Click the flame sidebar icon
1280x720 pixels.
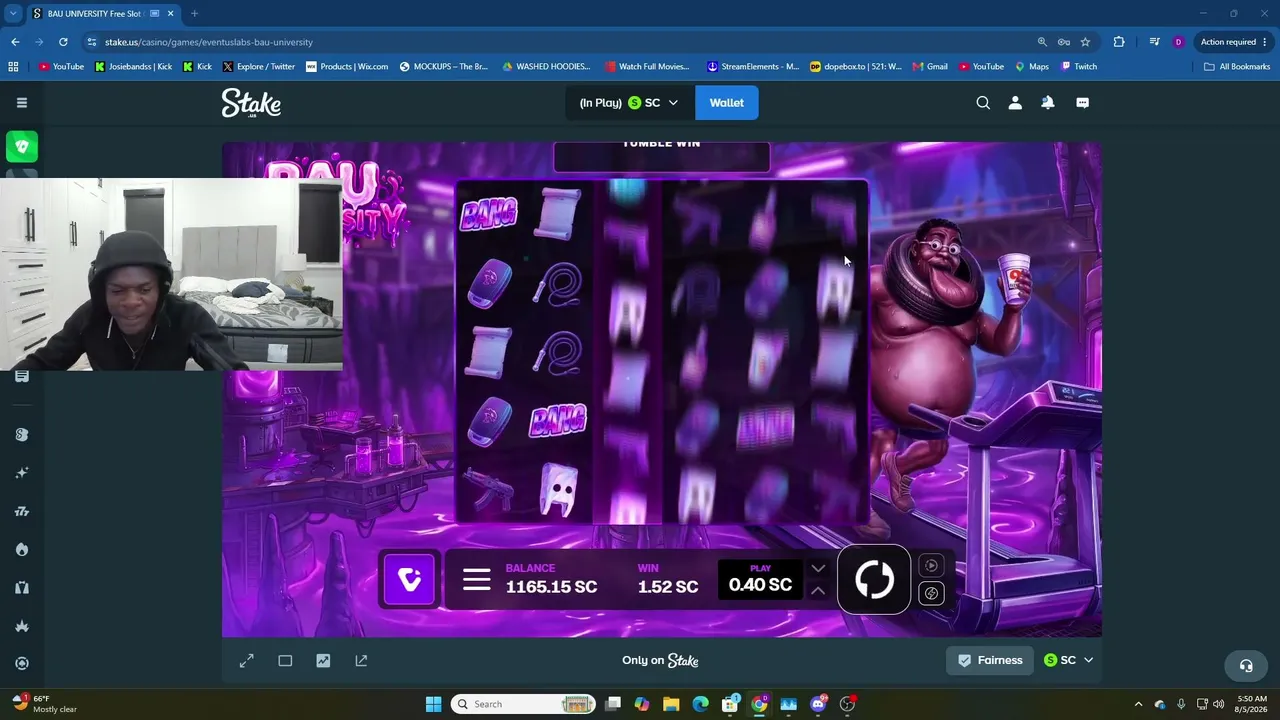click(22, 549)
